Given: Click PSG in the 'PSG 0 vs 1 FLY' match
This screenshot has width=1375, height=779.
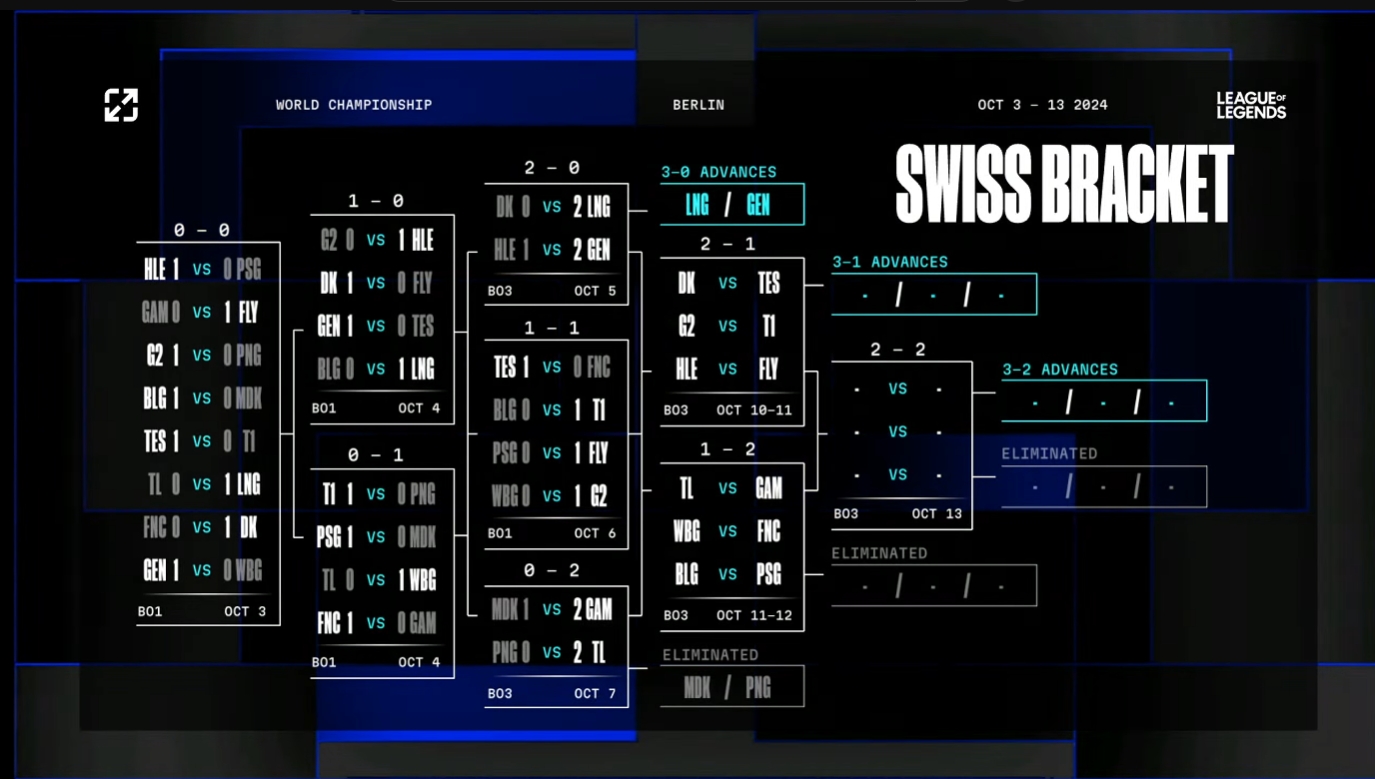Looking at the screenshot, I should pyautogui.click(x=505, y=453).
